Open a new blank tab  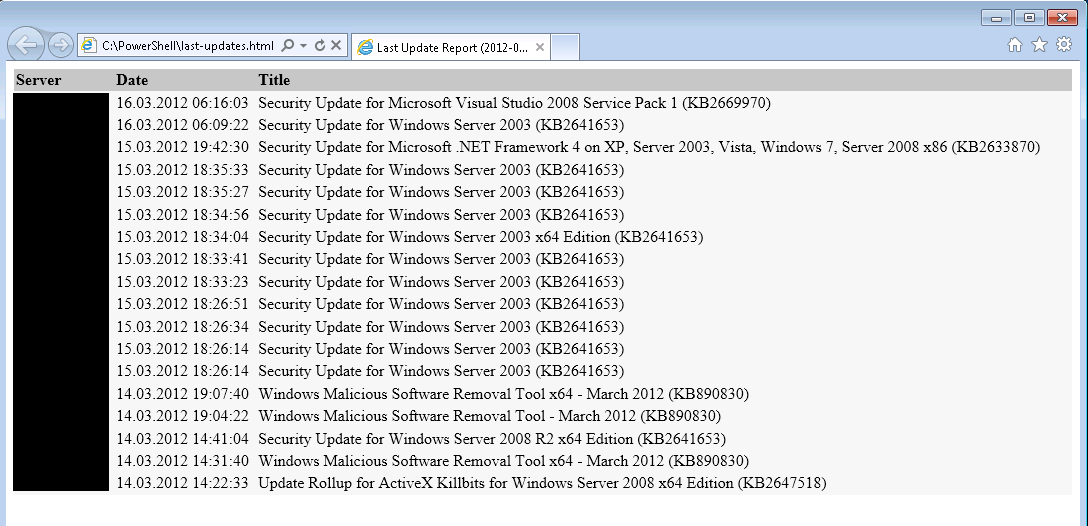(x=565, y=47)
